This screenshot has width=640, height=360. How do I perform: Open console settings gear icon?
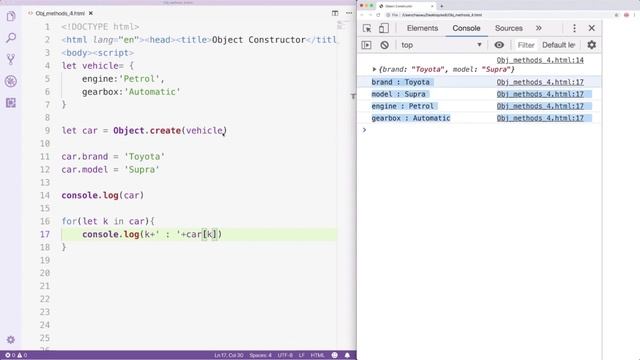pos(592,45)
